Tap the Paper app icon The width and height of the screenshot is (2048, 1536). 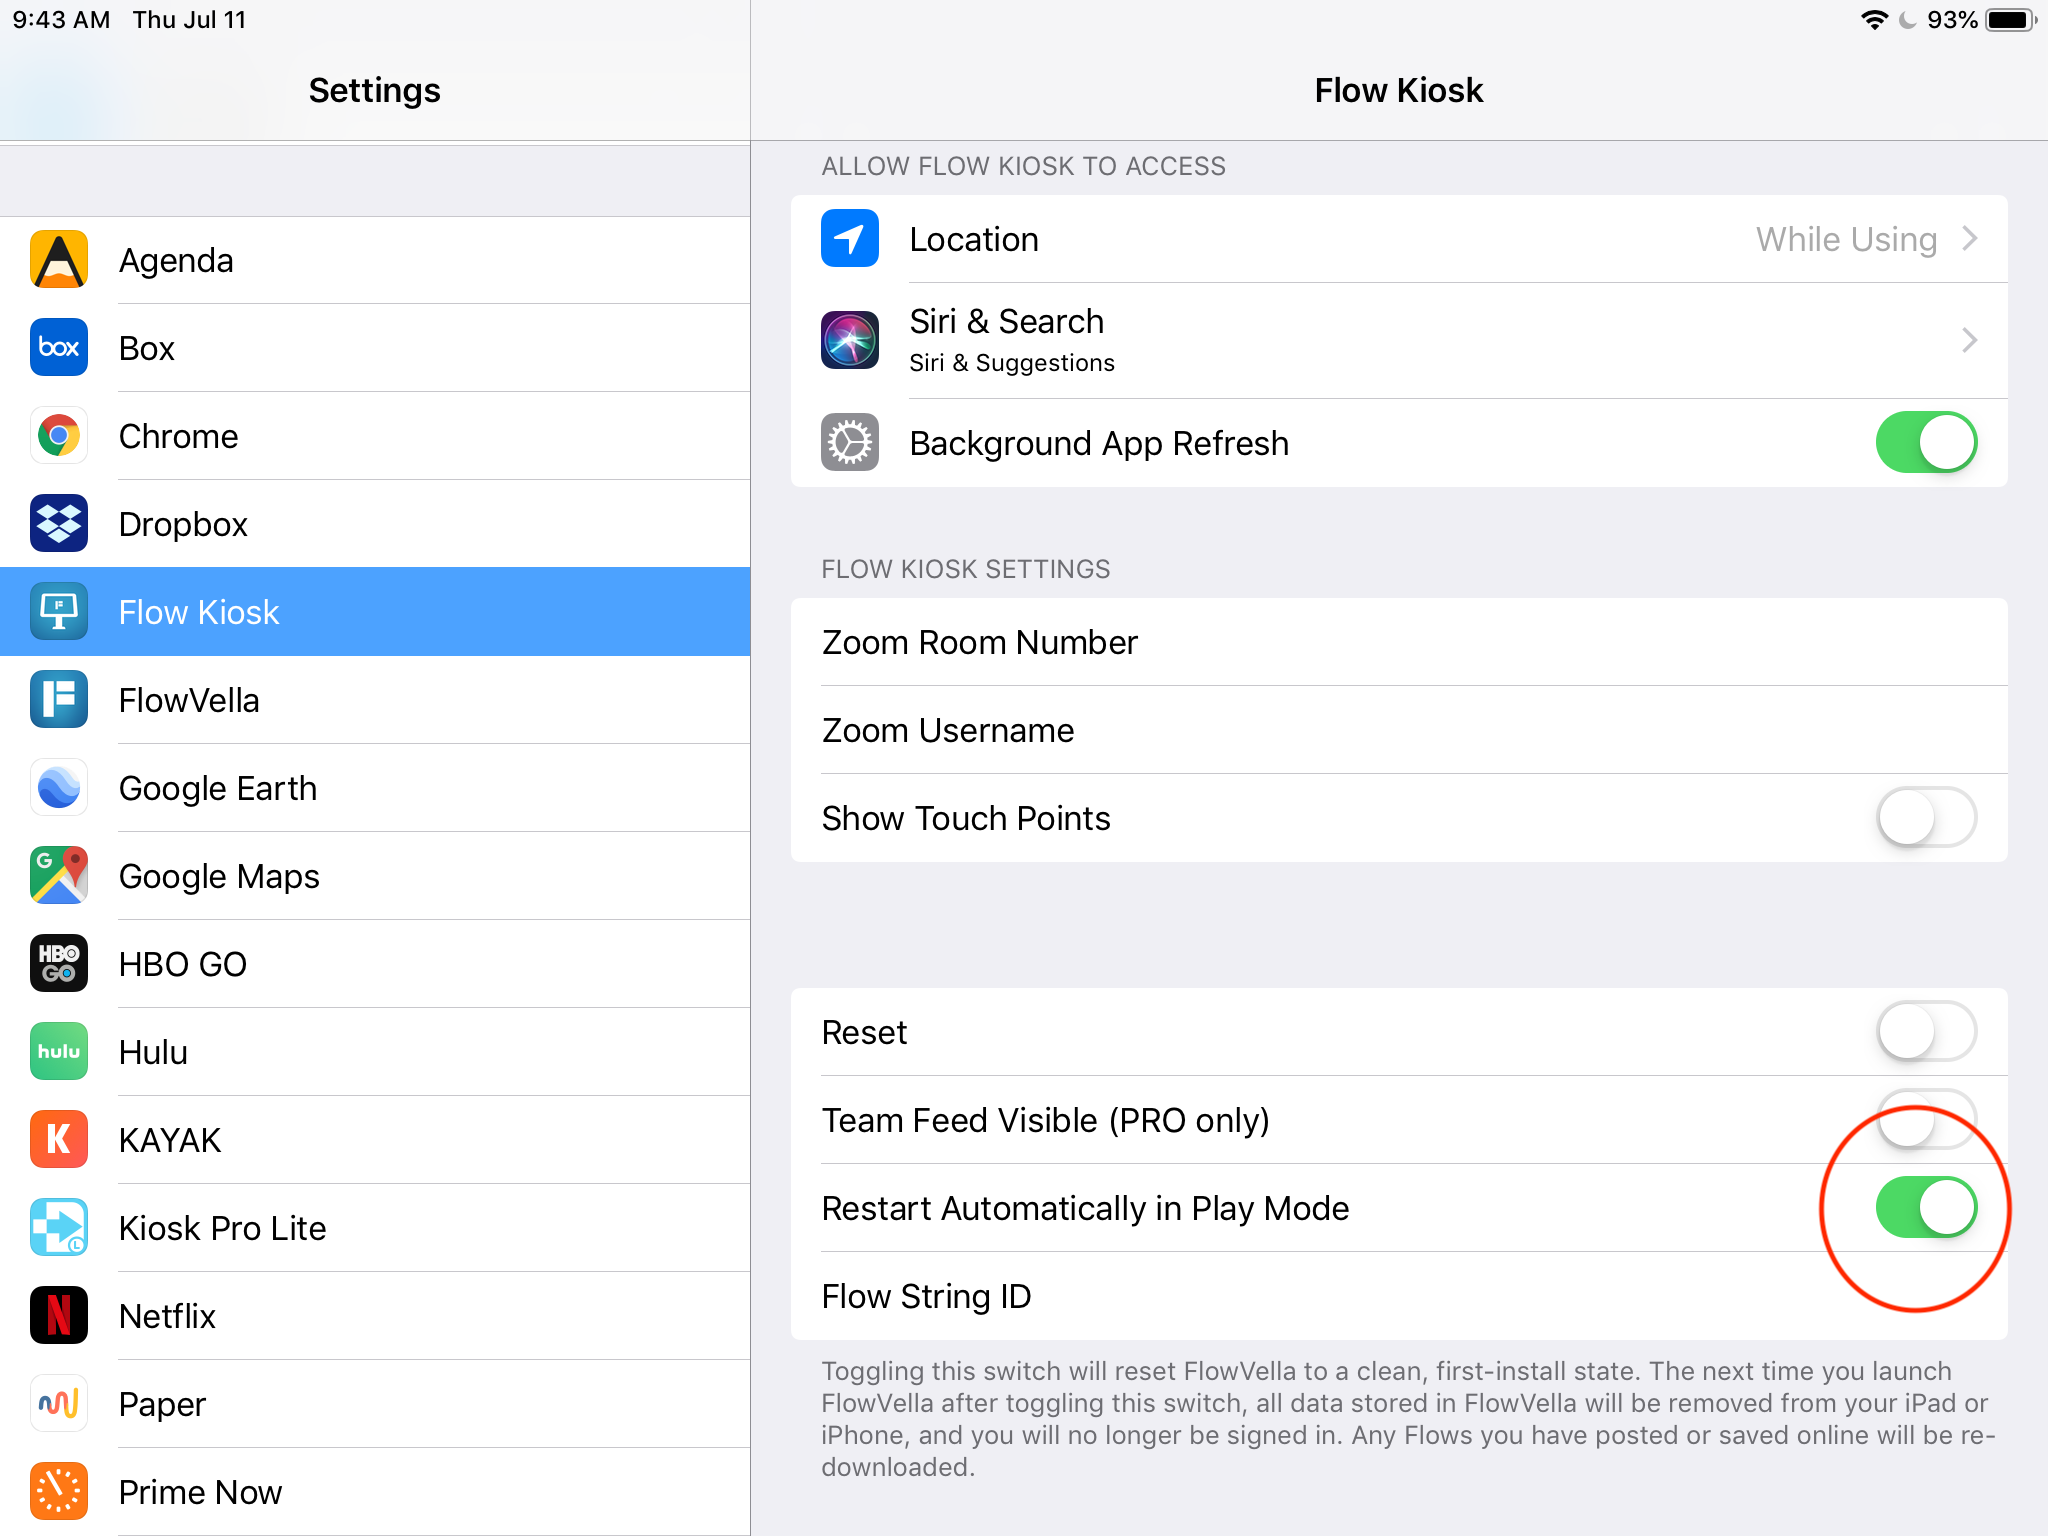point(59,1404)
